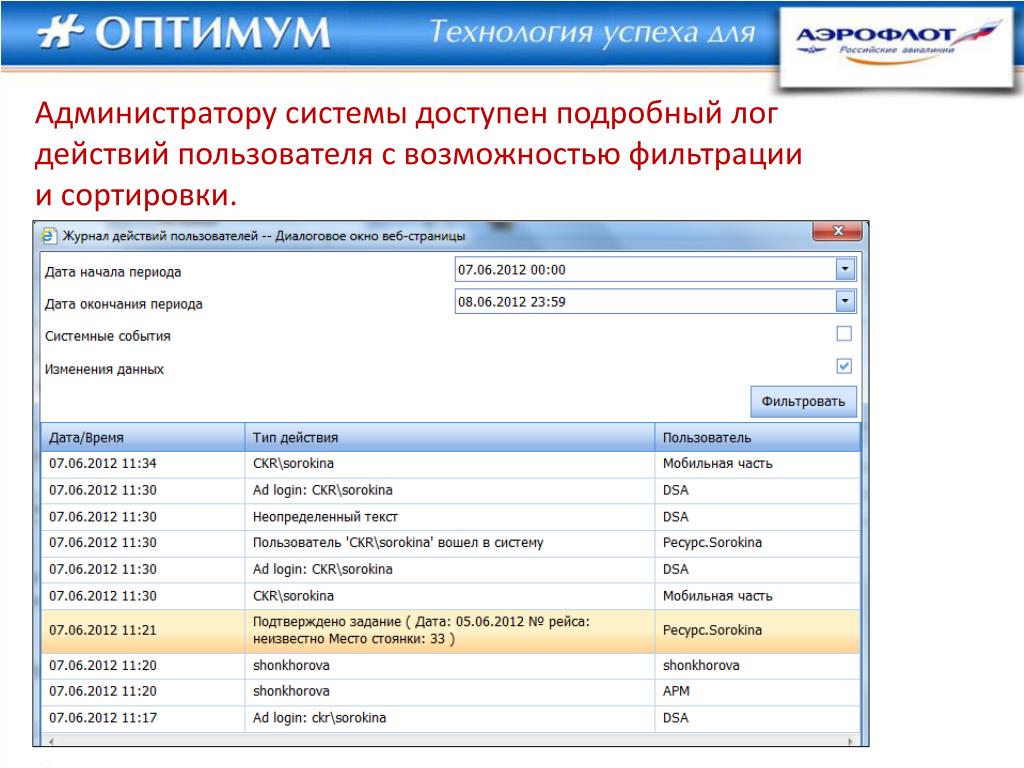Uncheck the Изменения данных checkbox

844,366
